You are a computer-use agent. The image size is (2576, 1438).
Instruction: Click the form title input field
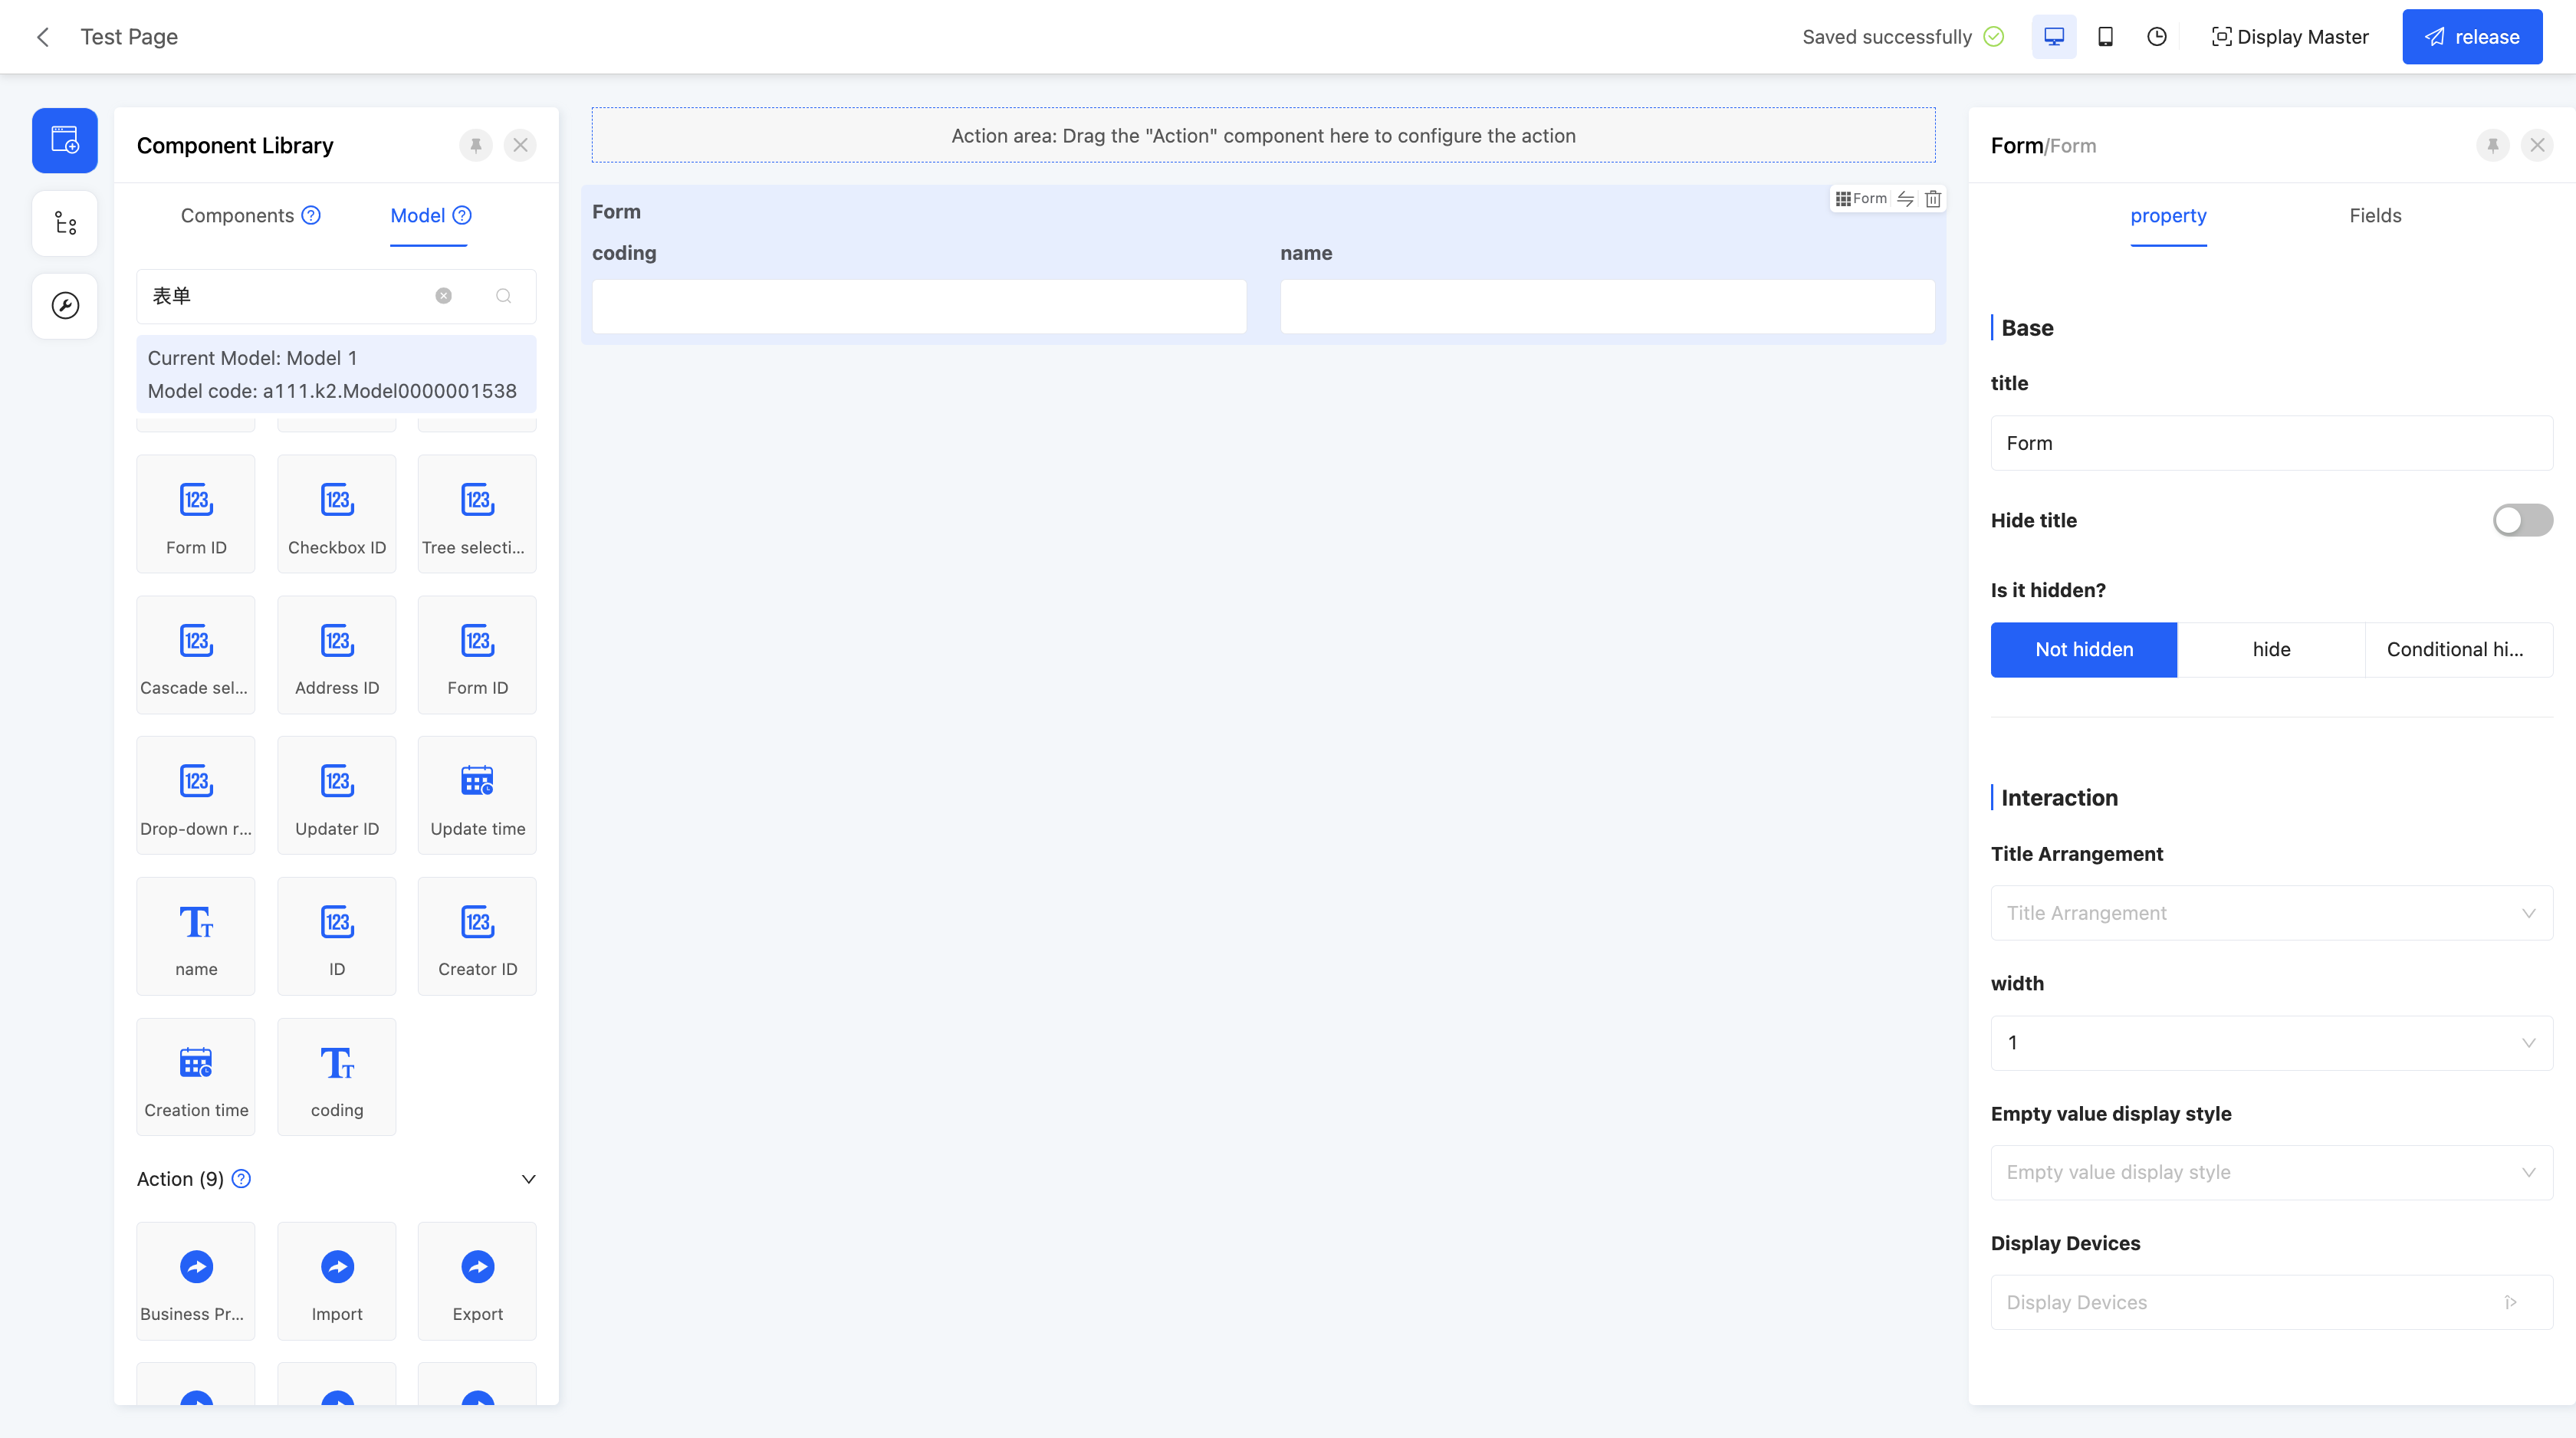click(2271, 443)
